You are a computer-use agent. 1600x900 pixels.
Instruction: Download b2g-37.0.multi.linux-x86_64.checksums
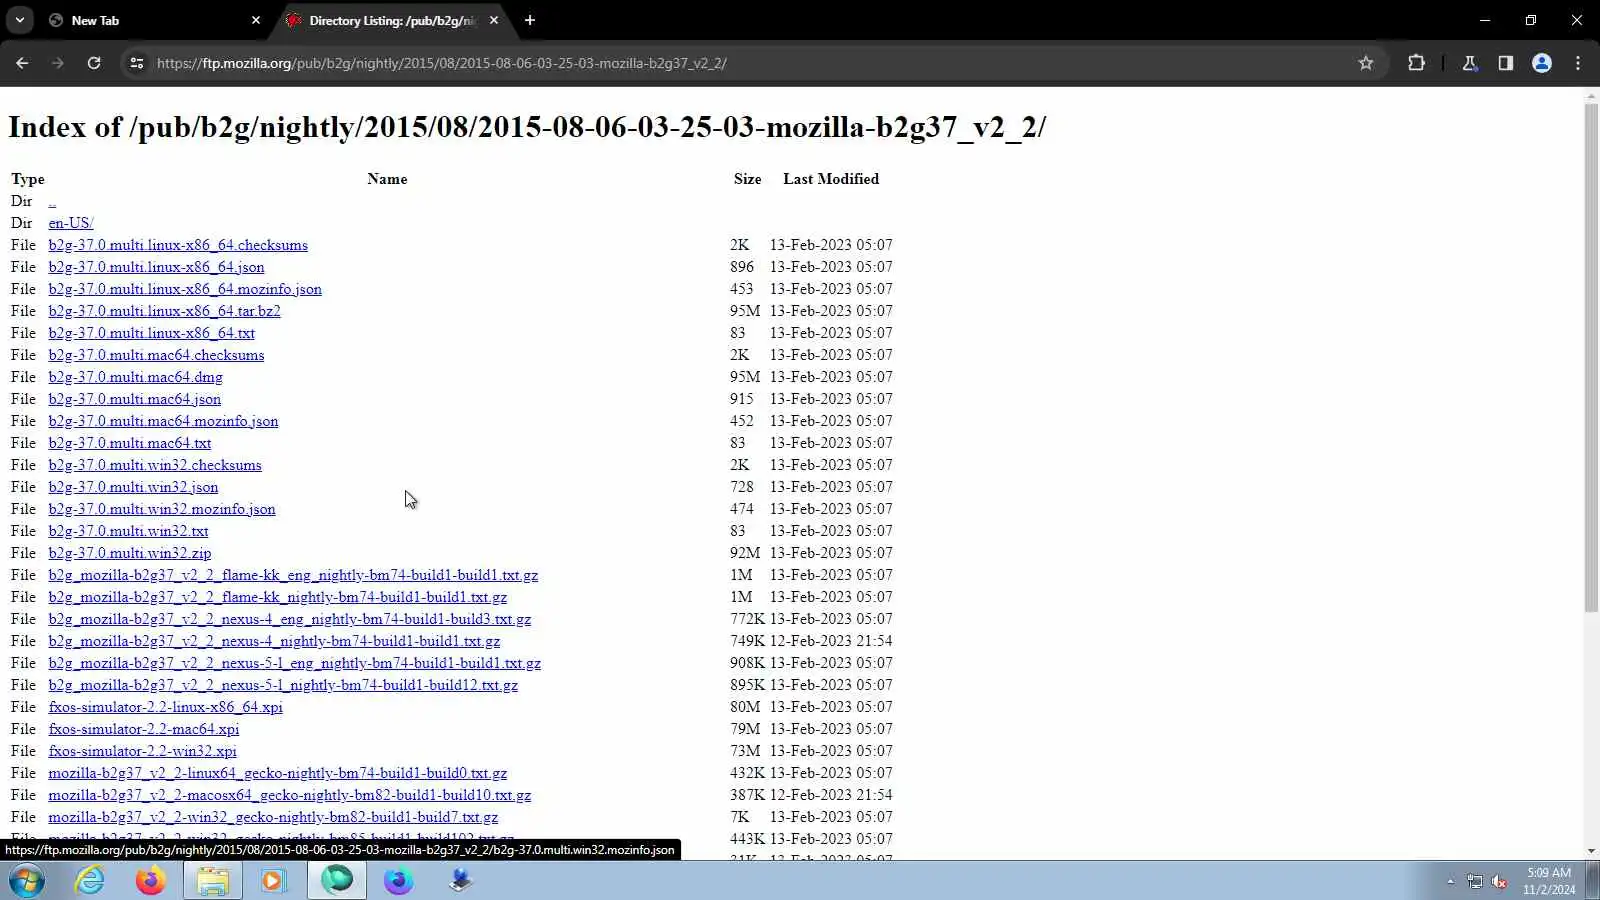178,245
